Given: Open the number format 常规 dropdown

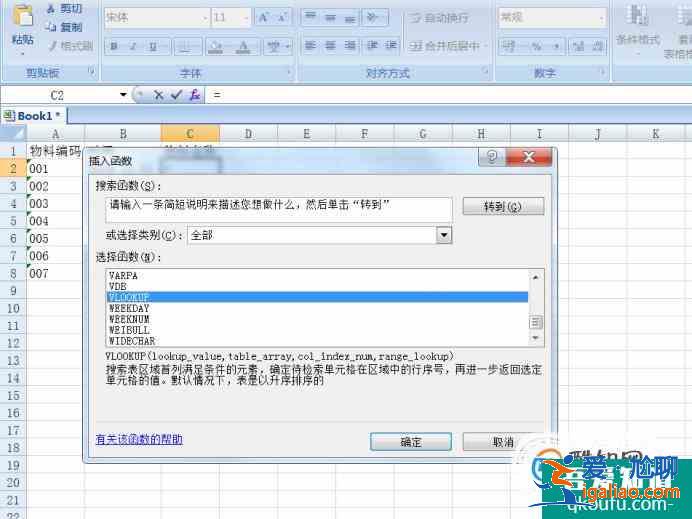Looking at the screenshot, I should coord(602,18).
